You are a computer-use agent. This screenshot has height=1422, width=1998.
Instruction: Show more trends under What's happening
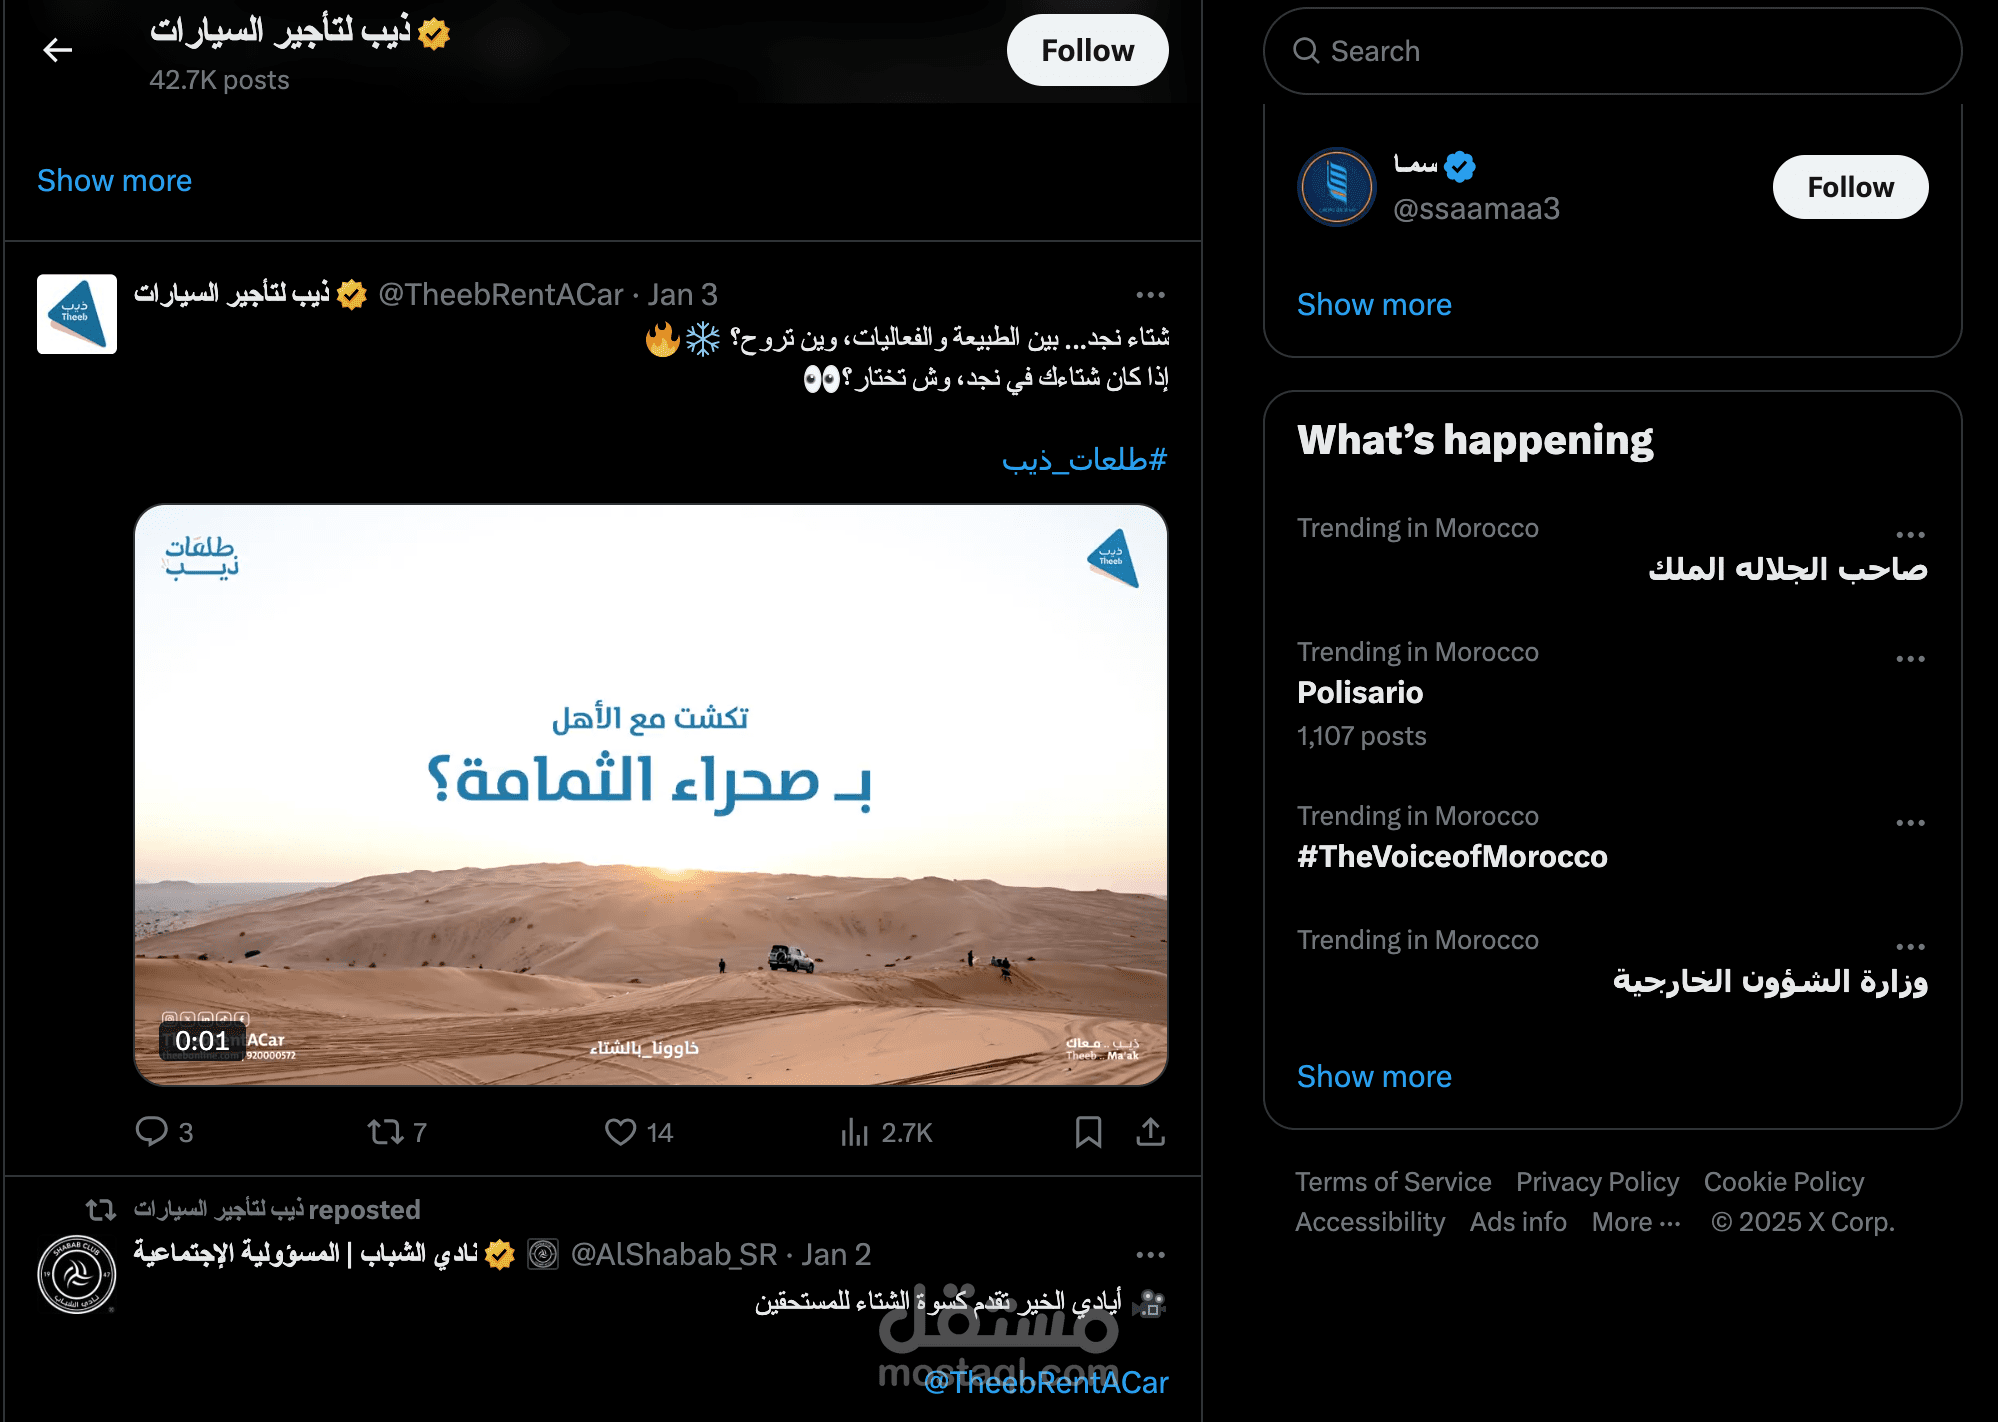[x=1374, y=1077]
